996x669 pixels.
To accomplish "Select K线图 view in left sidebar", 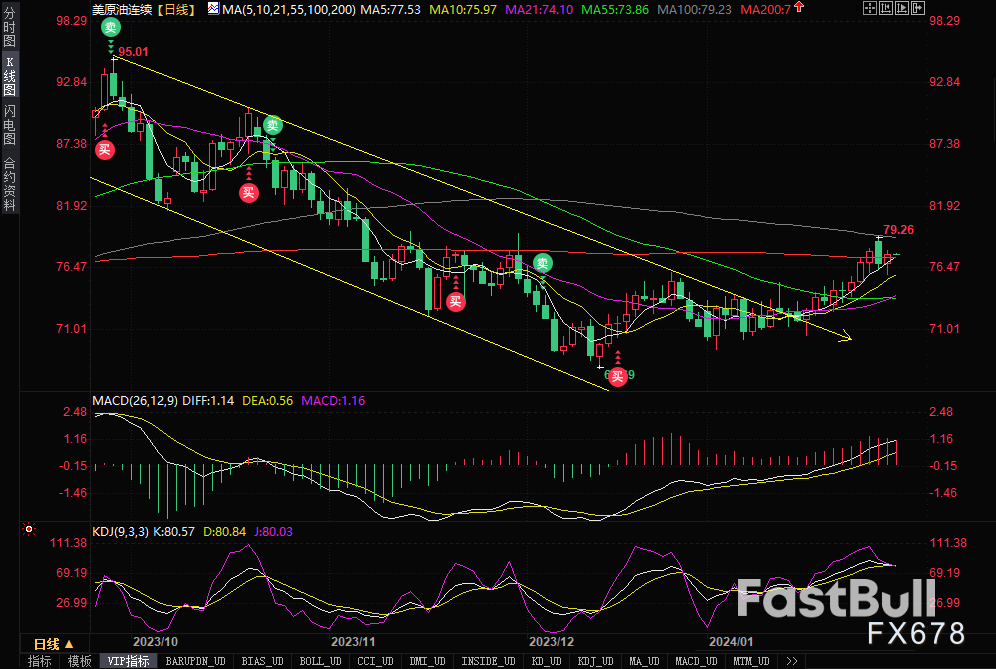I will 10,76.
